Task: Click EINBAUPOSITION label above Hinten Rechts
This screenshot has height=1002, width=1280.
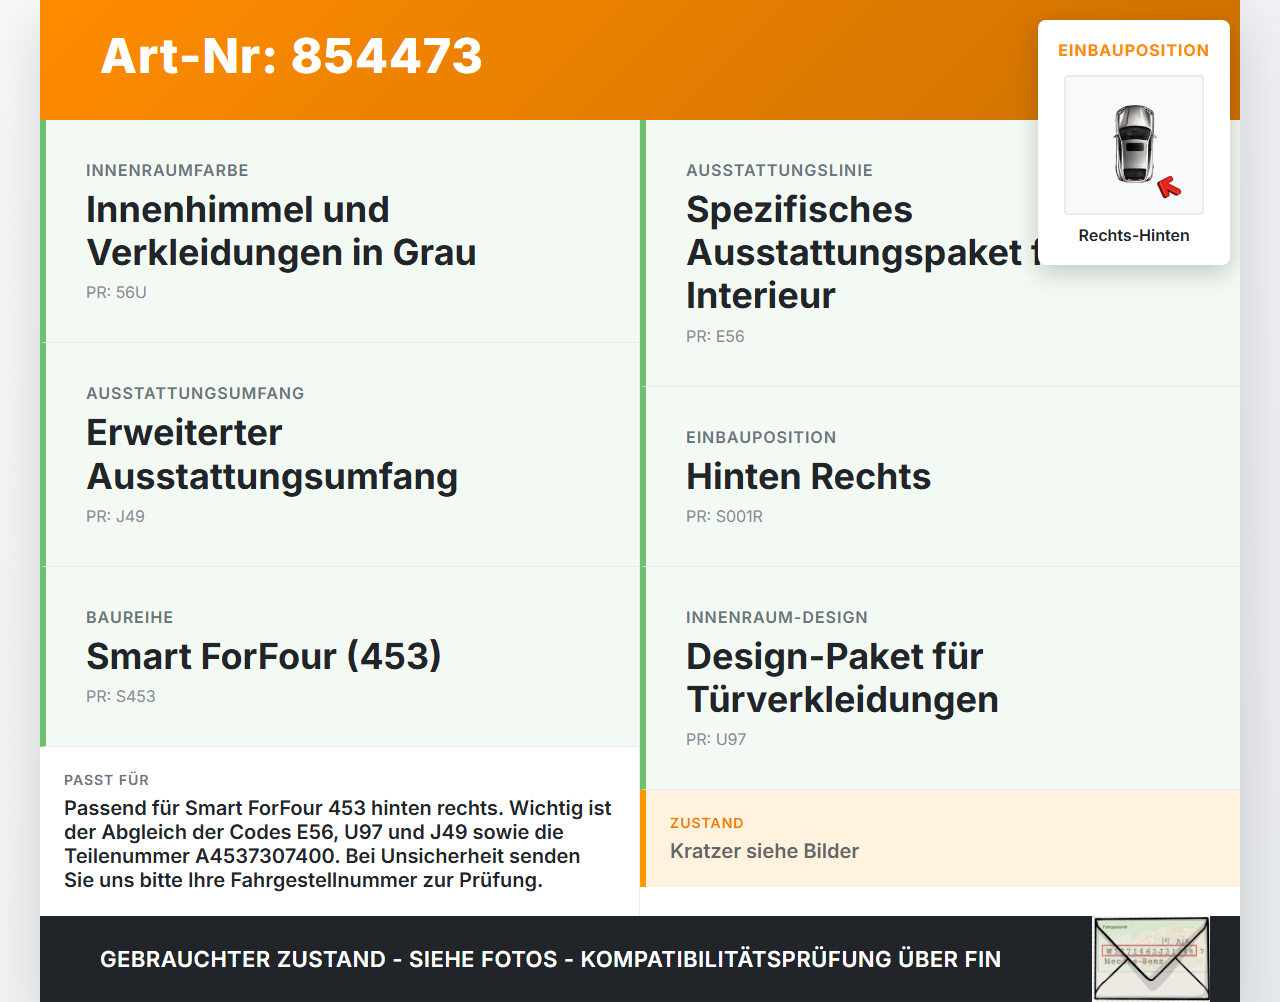Action: pos(761,437)
